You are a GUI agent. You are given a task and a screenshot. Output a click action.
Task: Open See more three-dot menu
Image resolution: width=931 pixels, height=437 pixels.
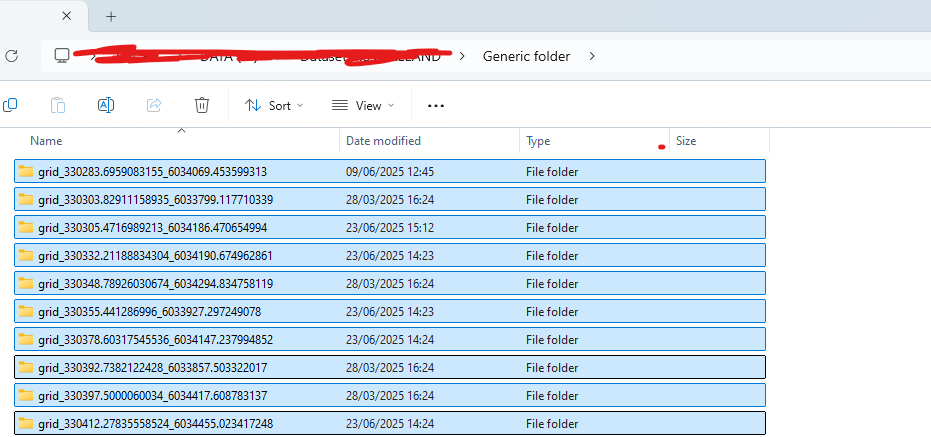point(436,106)
